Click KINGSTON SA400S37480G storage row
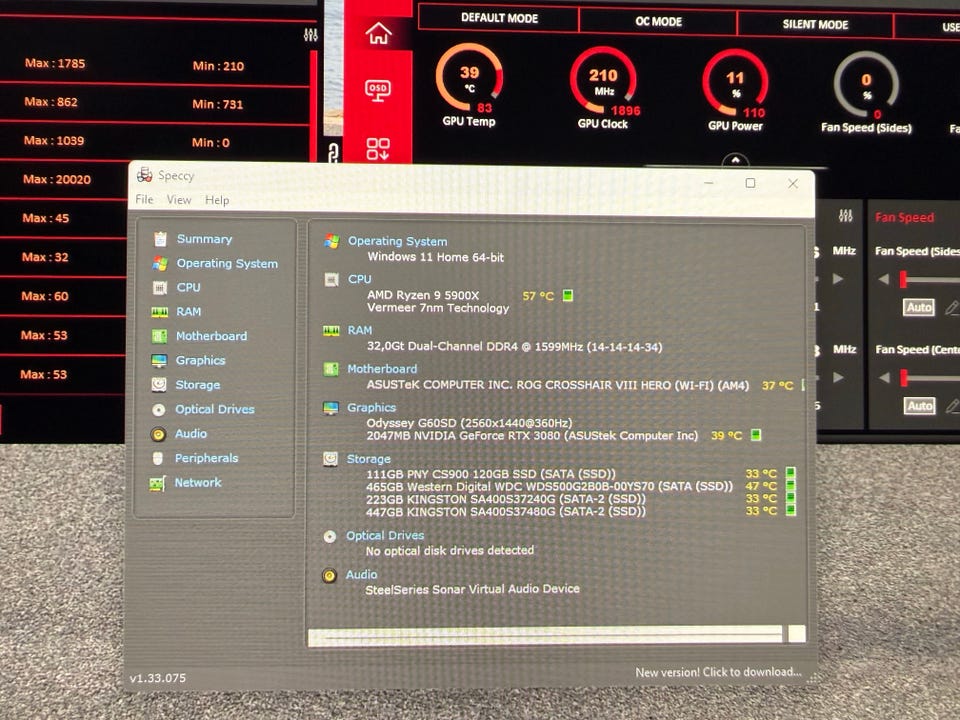The image size is (960, 720). click(506, 511)
